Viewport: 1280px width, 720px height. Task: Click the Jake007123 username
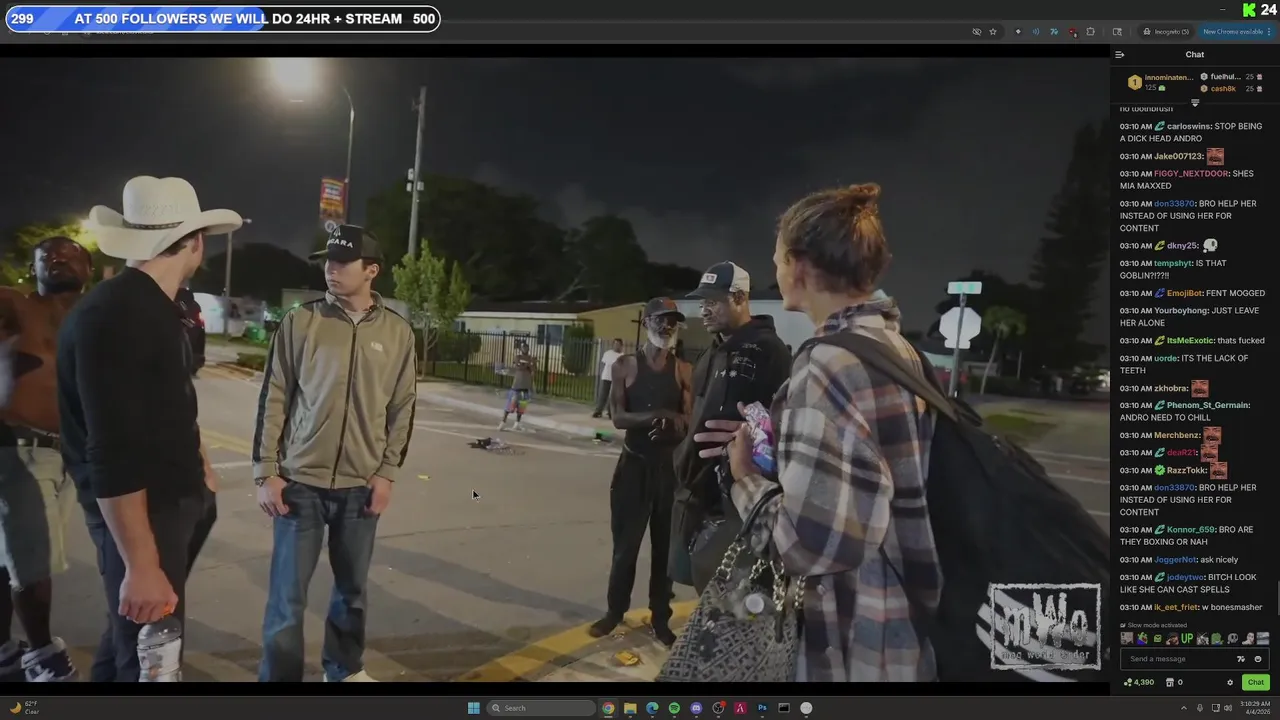(x=1178, y=157)
